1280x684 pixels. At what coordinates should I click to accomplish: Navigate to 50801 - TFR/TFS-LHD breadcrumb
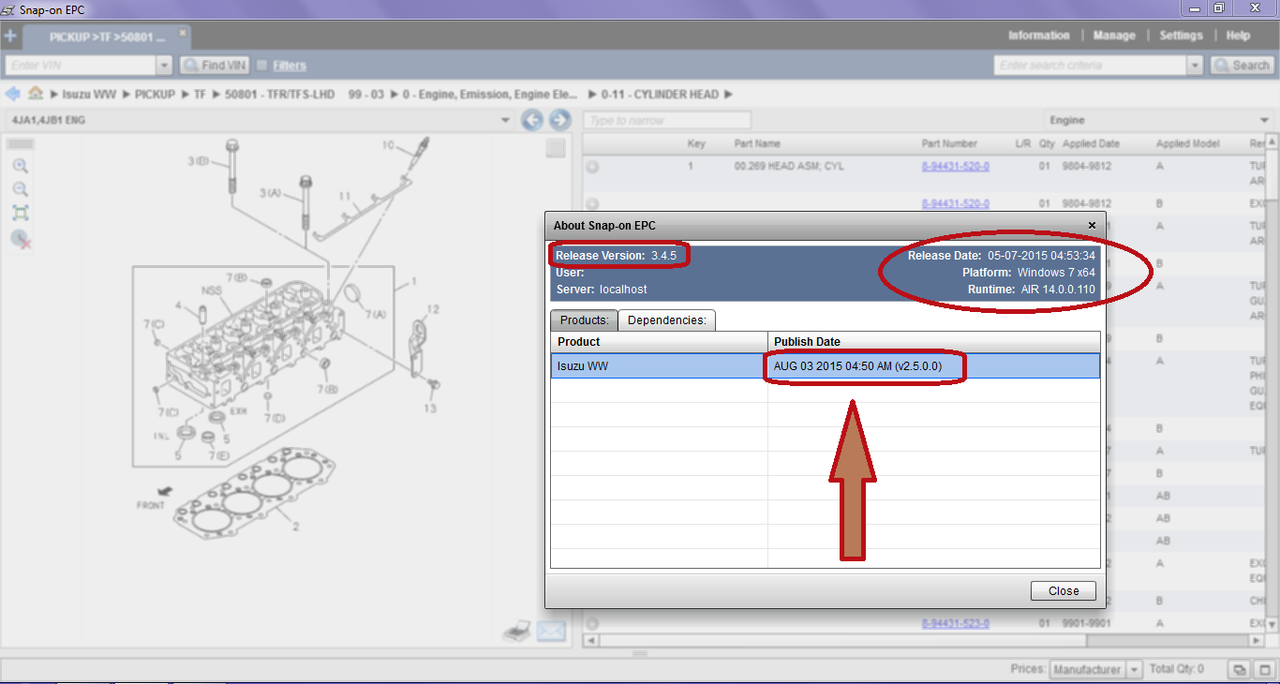pos(279,95)
